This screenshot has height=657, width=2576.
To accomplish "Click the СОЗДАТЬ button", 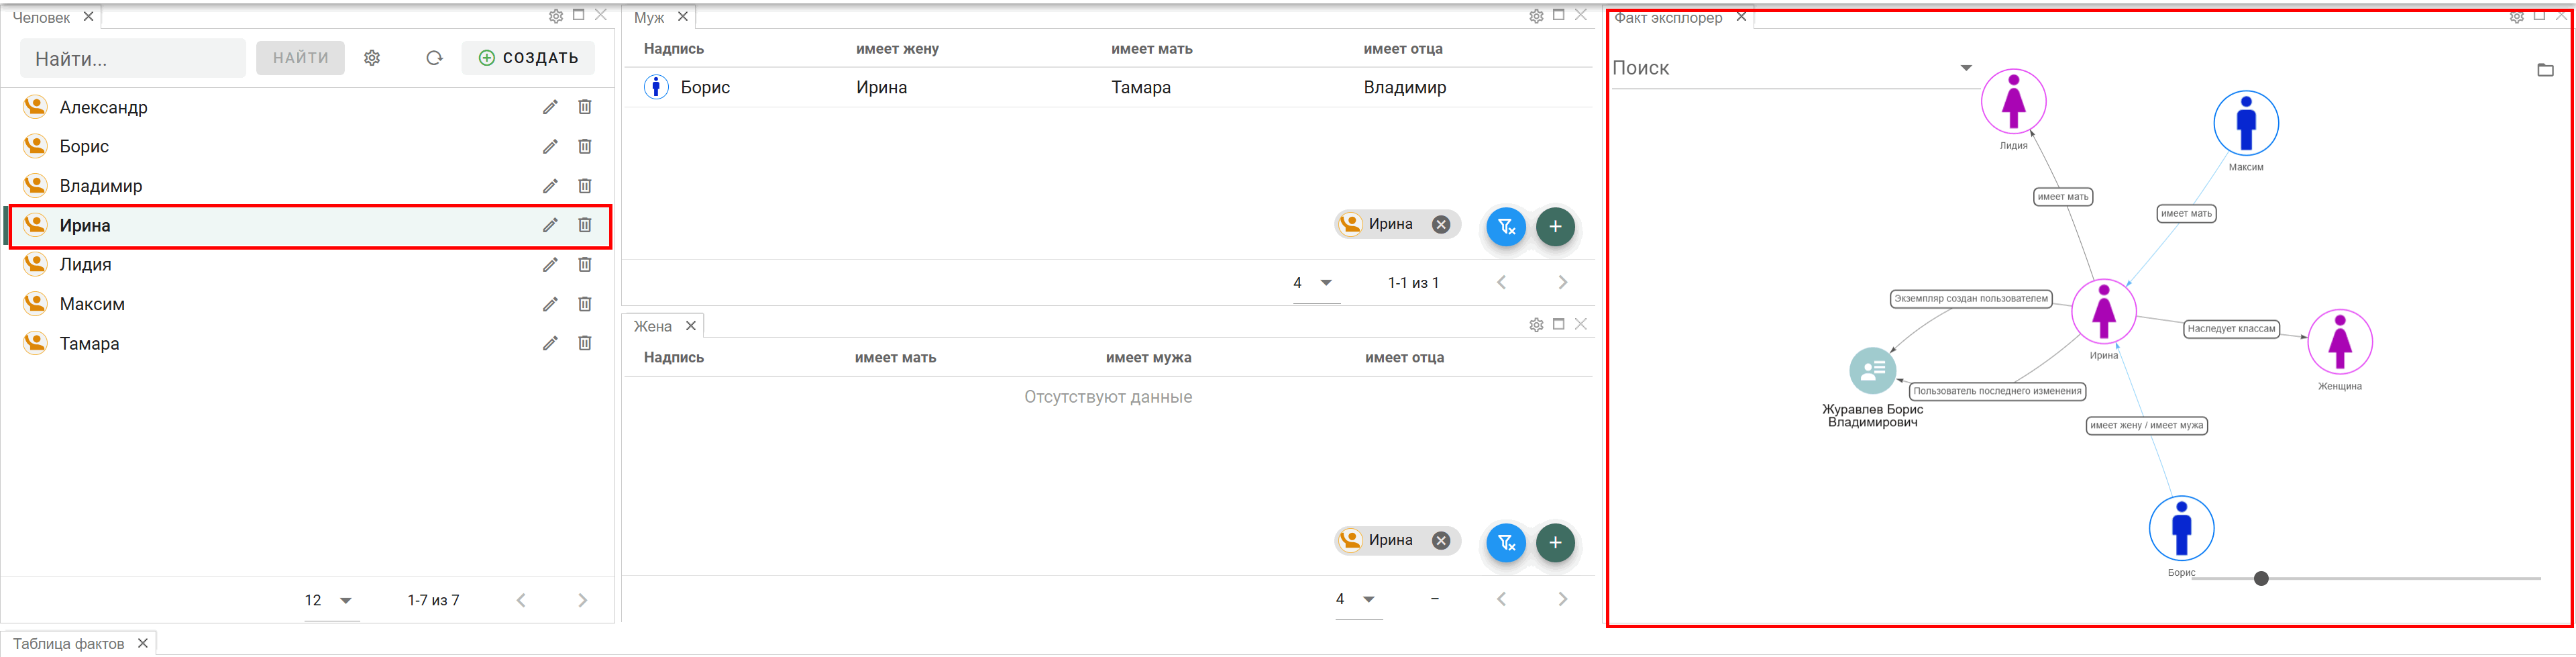I will click(x=528, y=58).
